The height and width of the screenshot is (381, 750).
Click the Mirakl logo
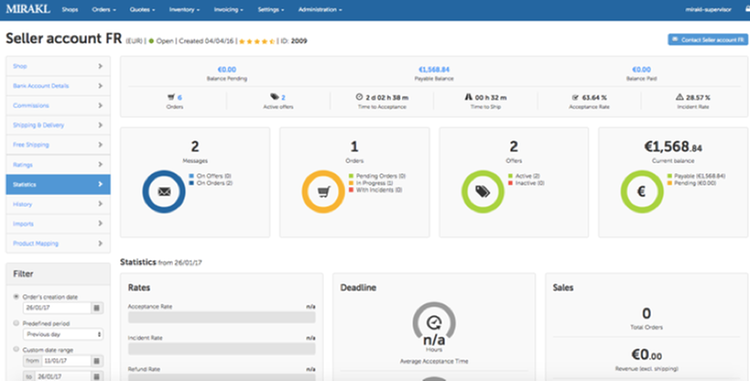(x=28, y=9)
